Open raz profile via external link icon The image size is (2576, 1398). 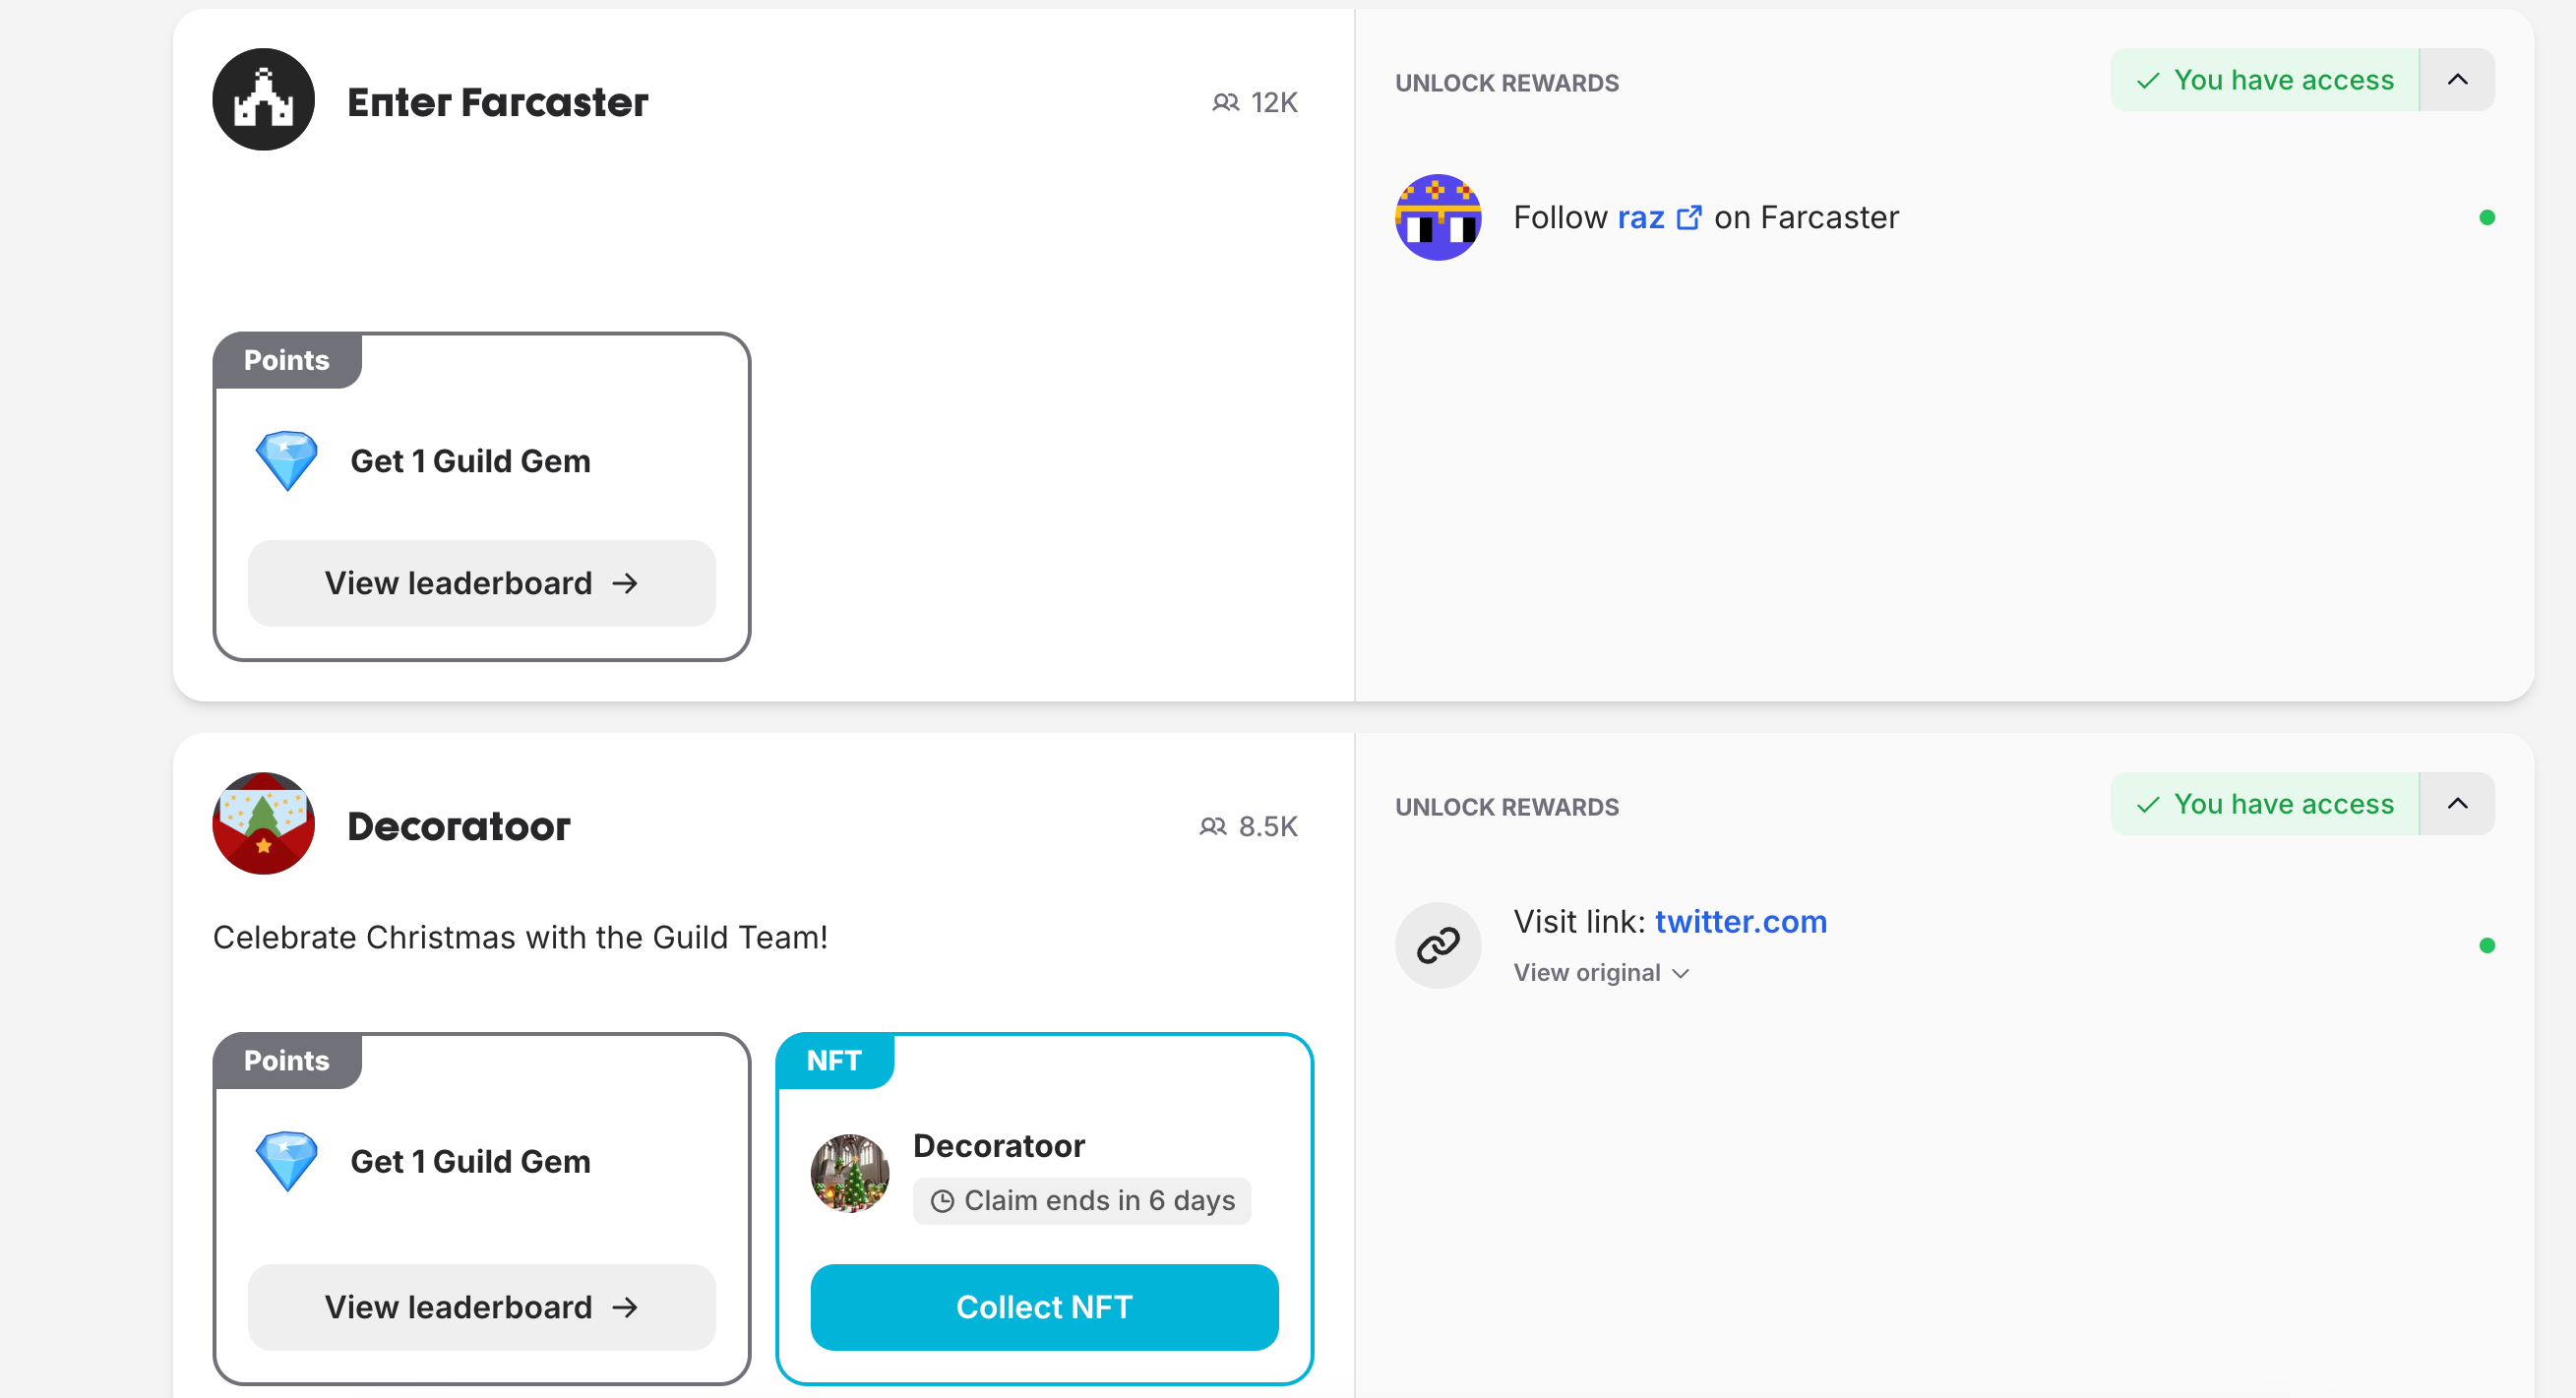coord(1688,217)
